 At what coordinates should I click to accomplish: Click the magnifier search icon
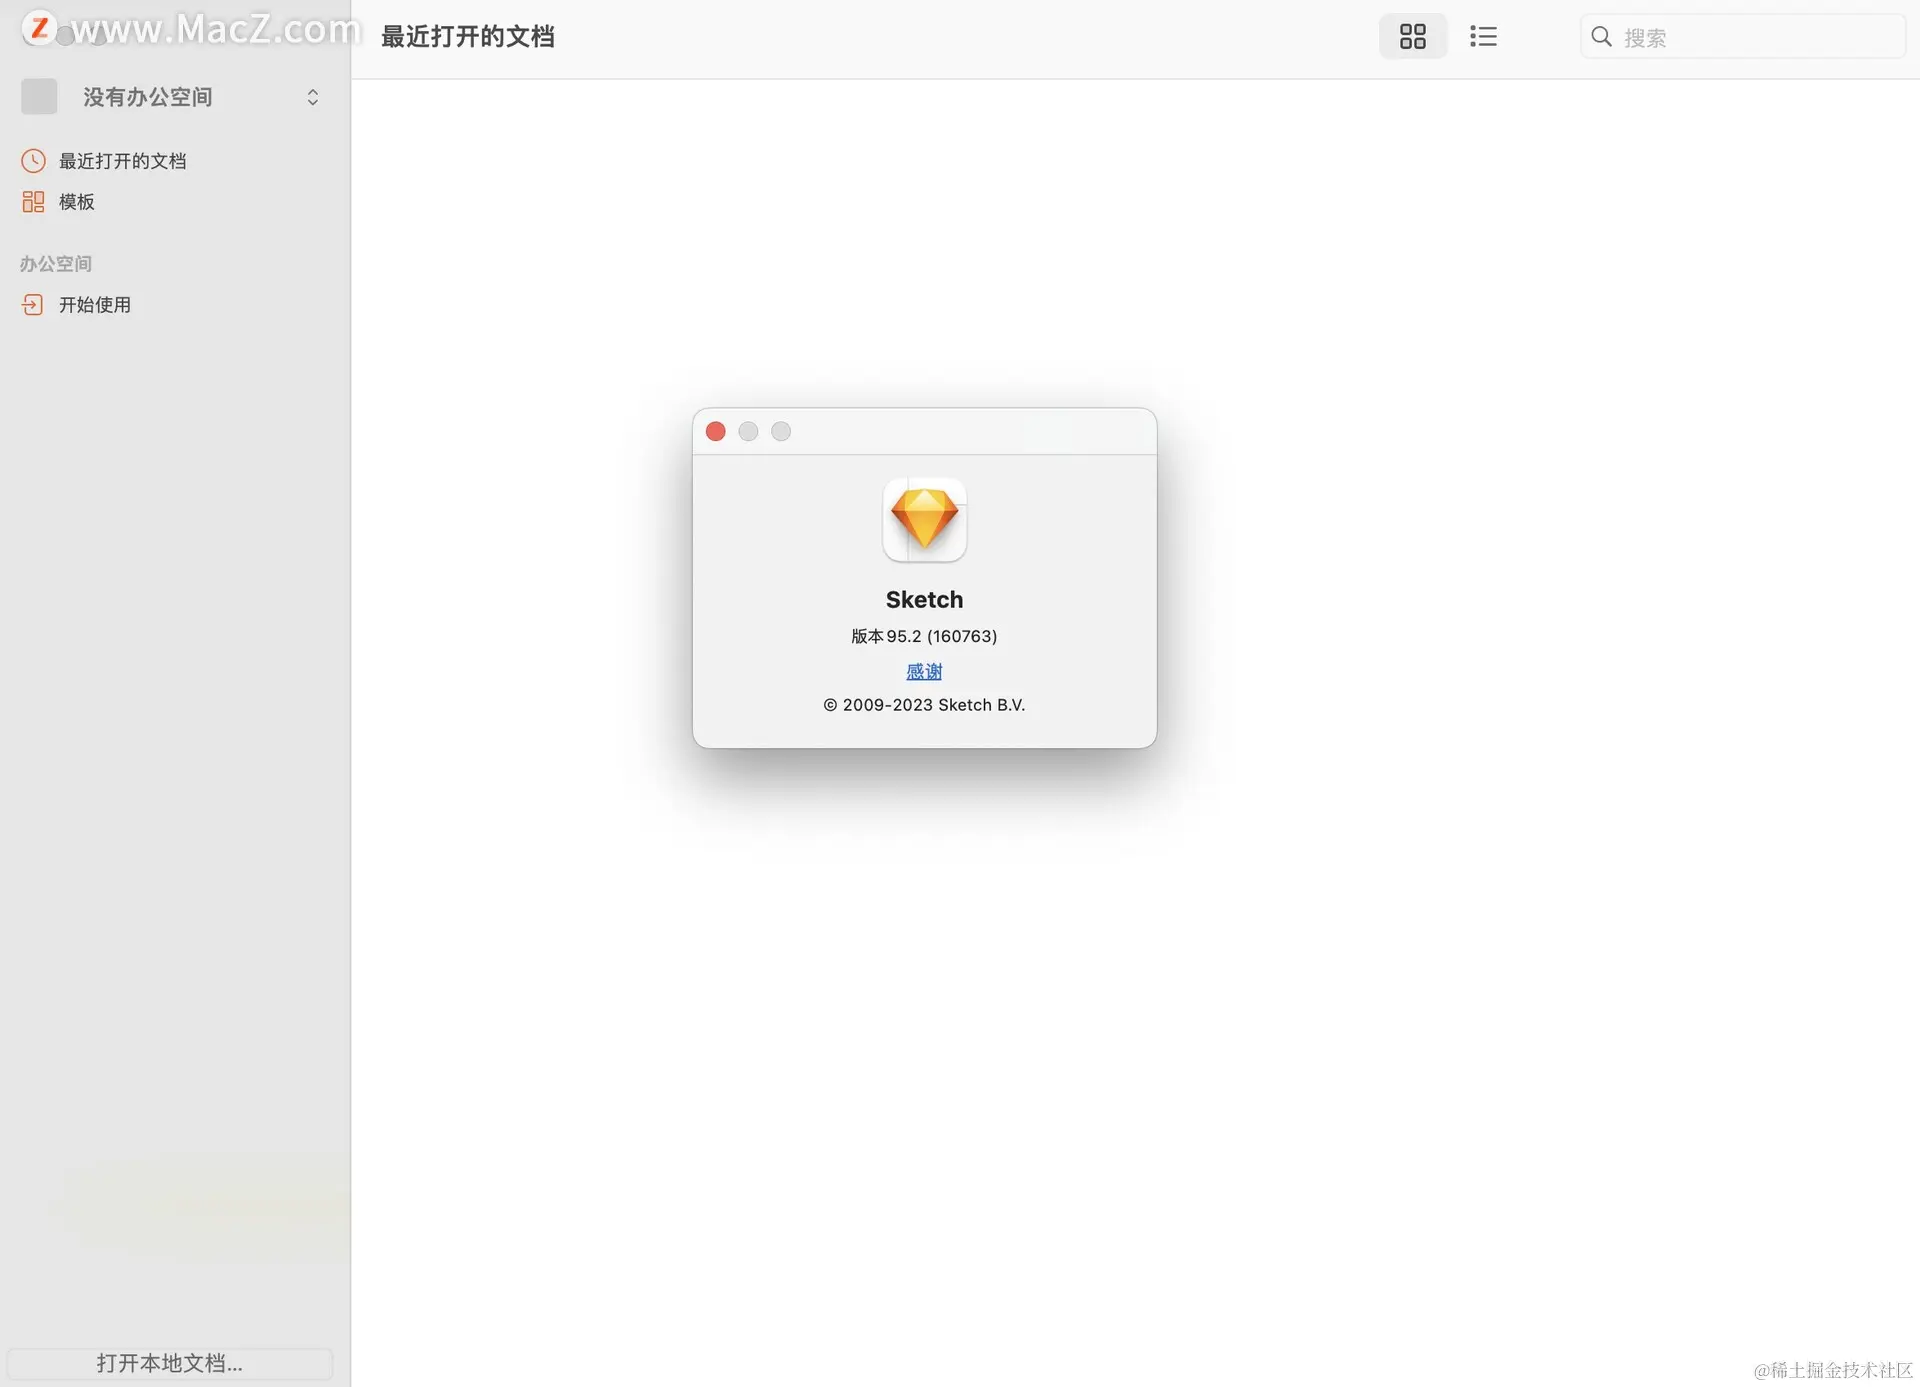point(1601,37)
